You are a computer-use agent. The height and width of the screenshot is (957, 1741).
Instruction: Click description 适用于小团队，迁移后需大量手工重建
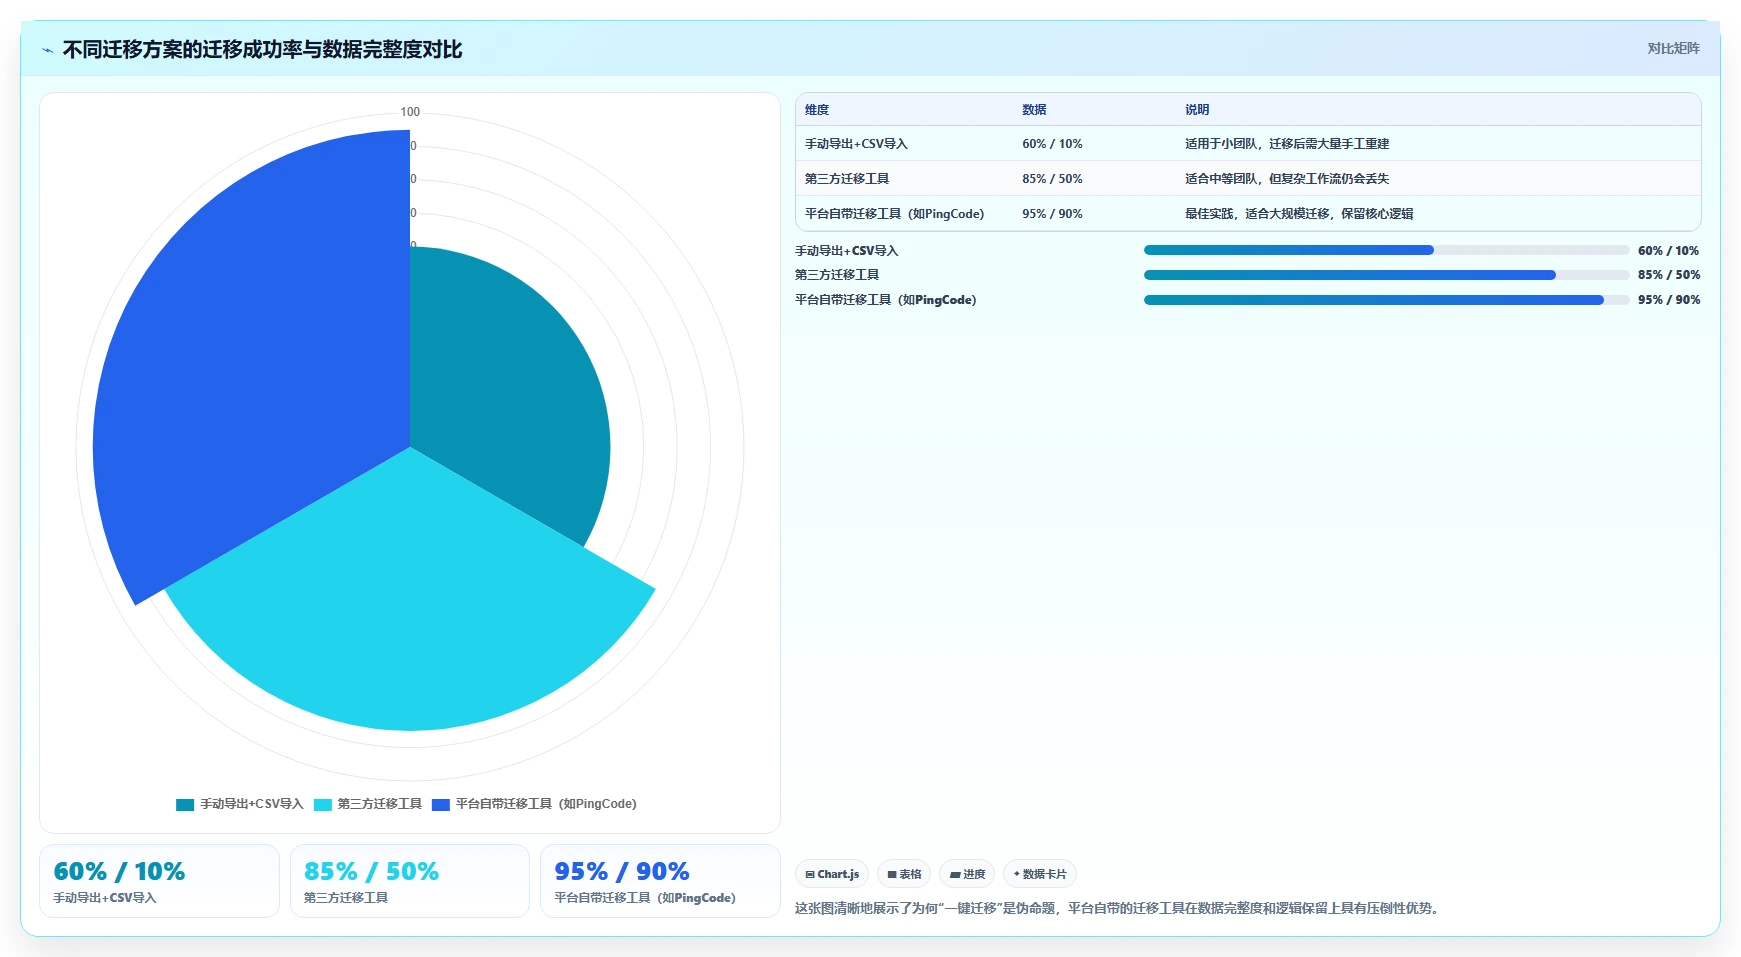[x=1287, y=144]
